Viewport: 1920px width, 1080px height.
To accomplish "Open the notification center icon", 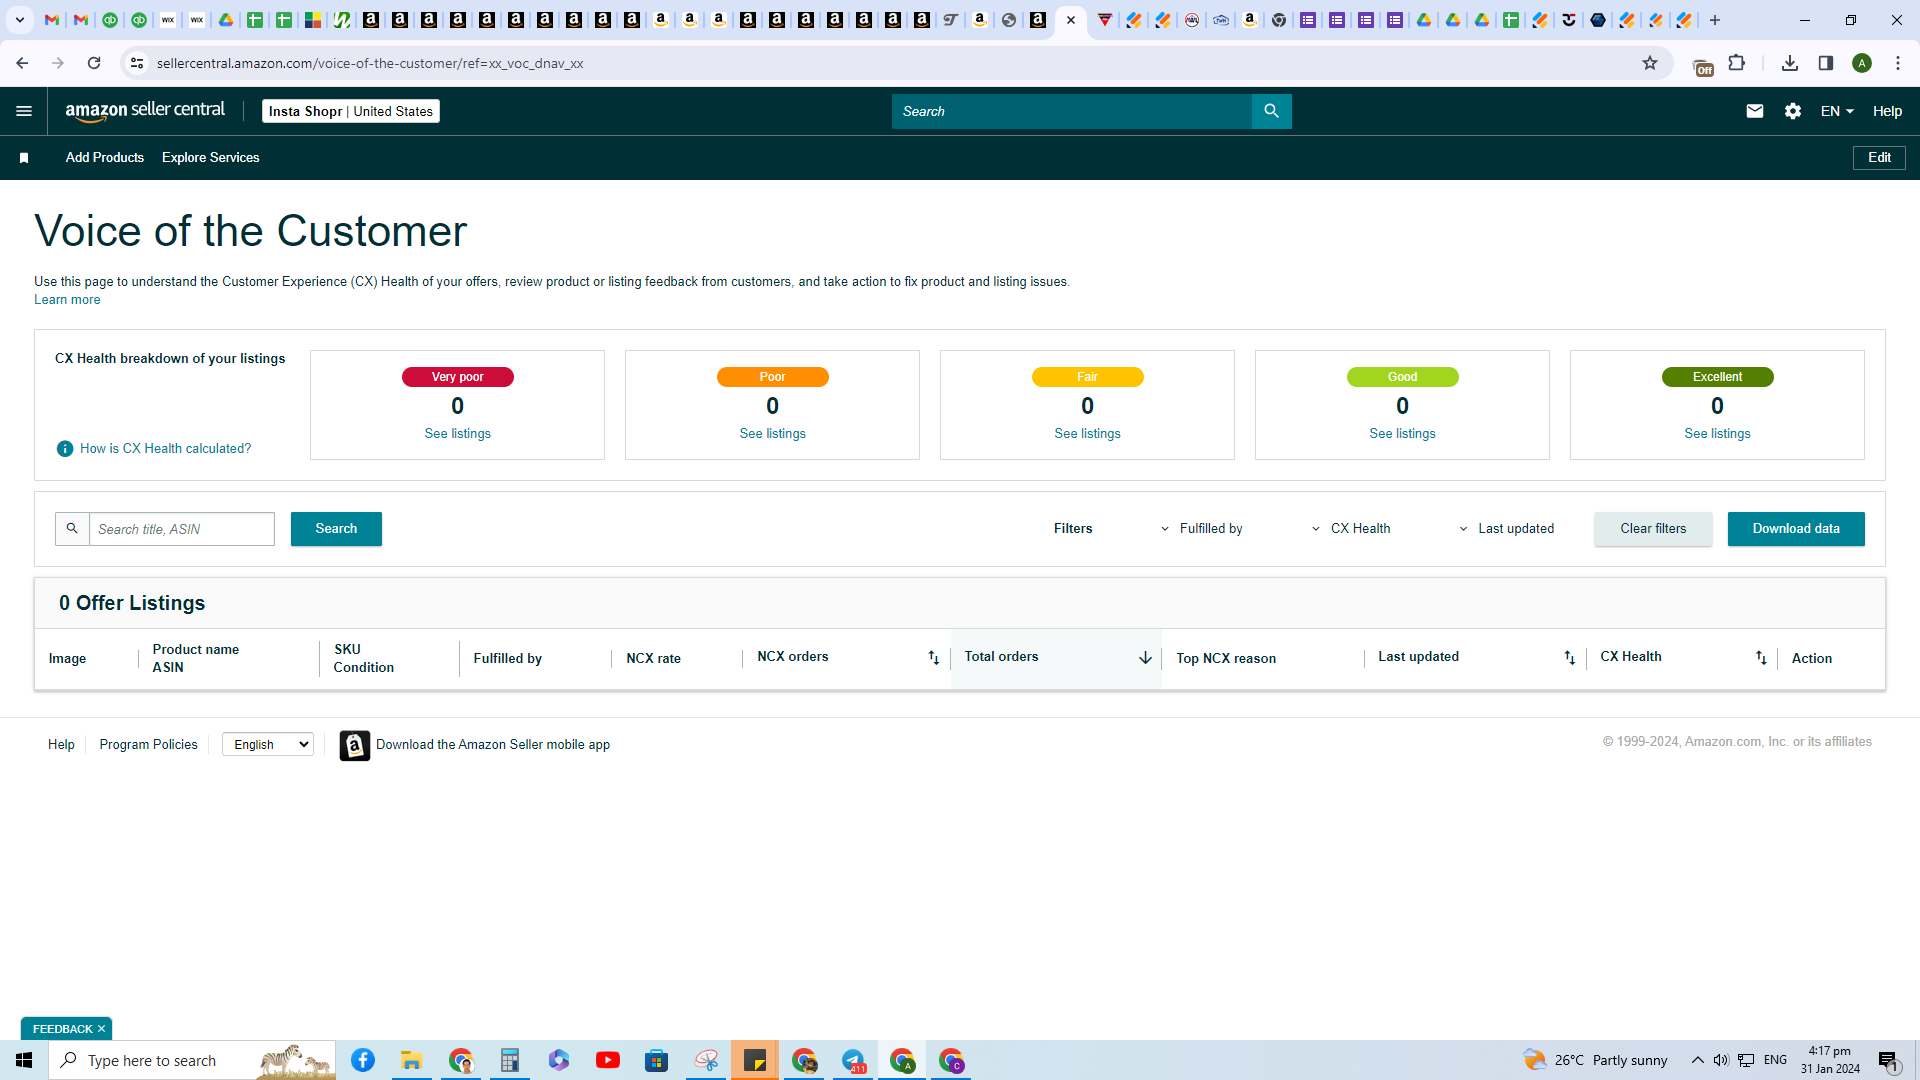I will click(1888, 1060).
